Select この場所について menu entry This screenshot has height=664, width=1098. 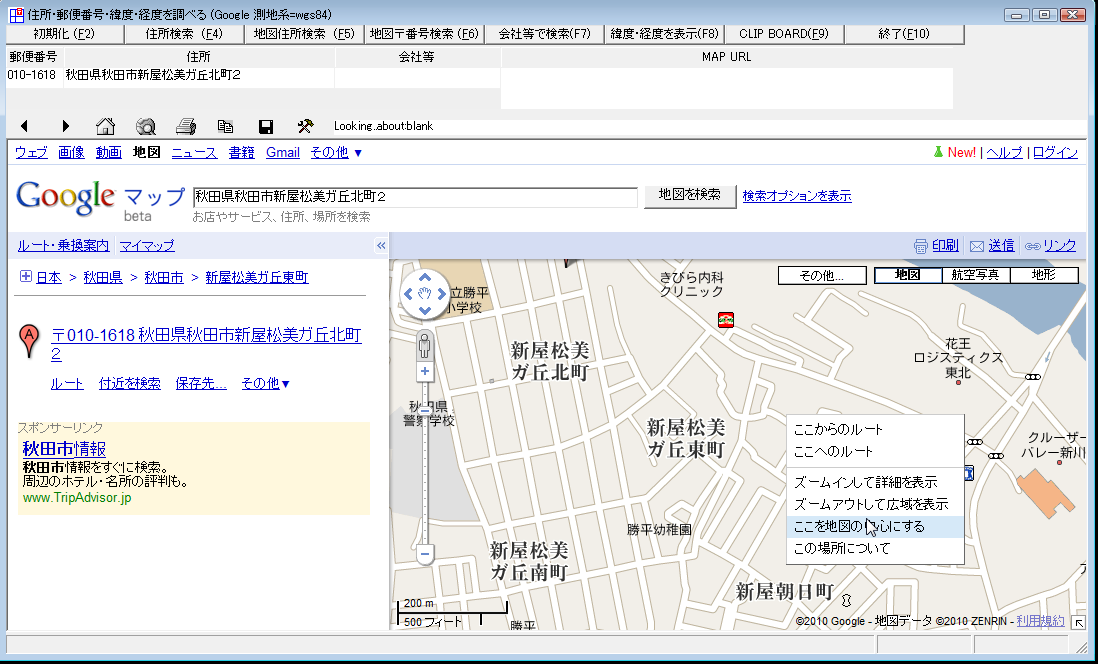tap(875, 548)
